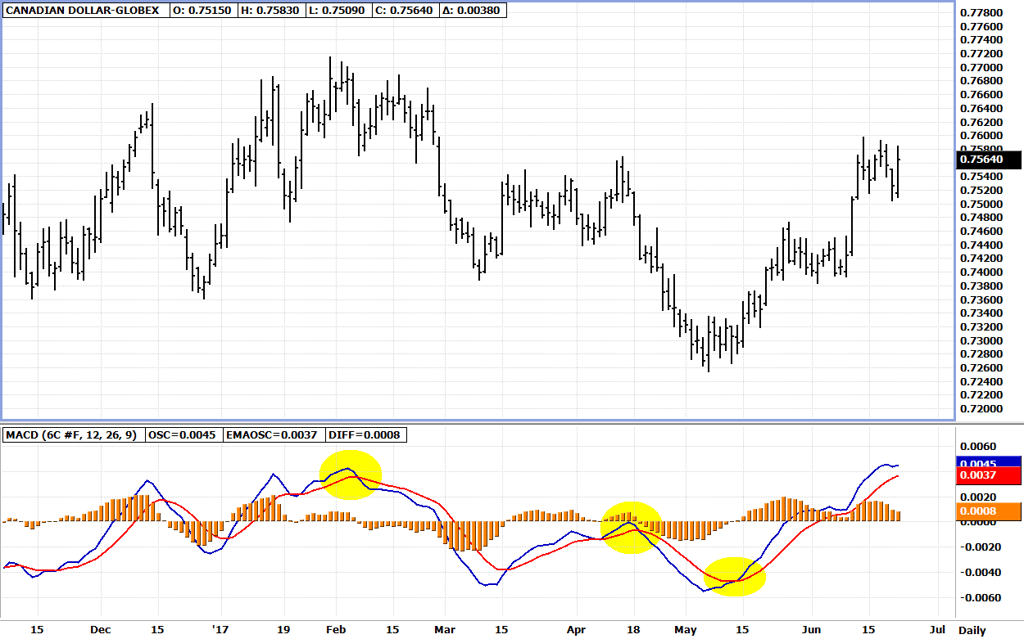Click the EMAOSC=0.0037 readout

pos(272,435)
